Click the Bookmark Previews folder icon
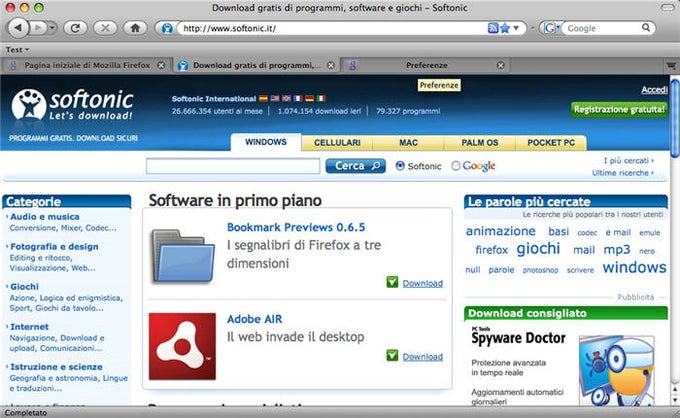 [182, 256]
